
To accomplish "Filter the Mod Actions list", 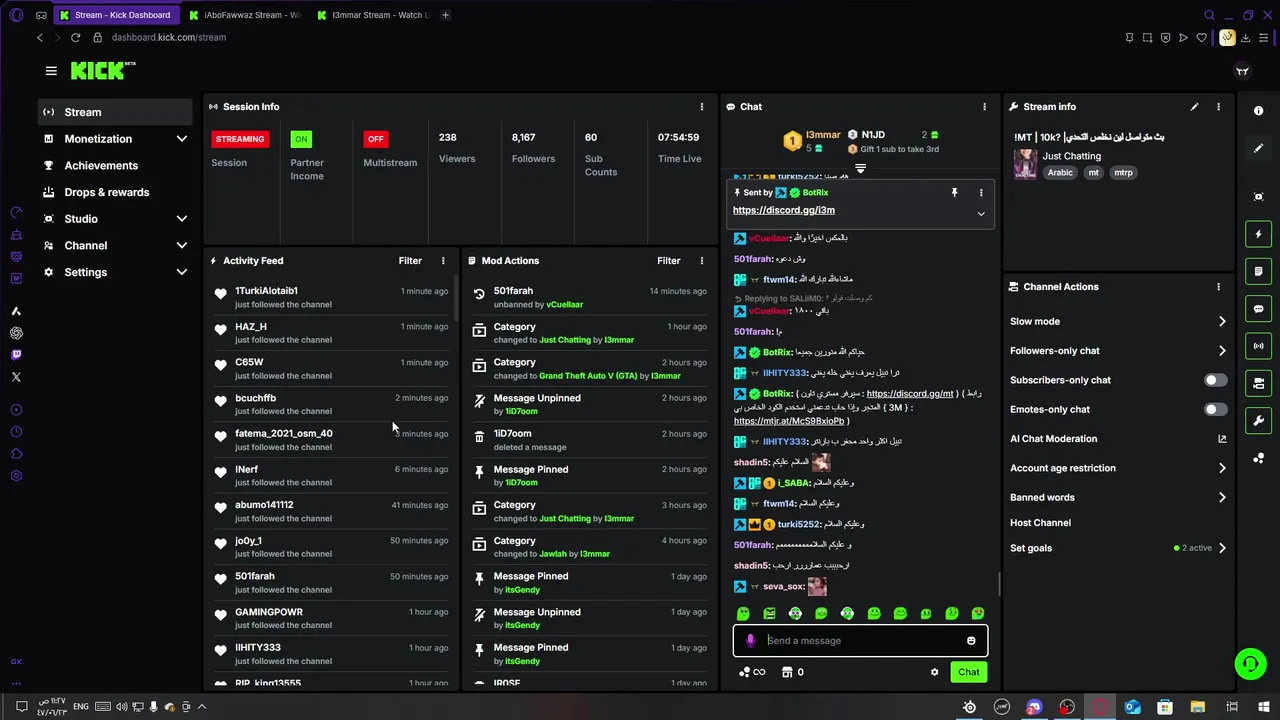I will pyautogui.click(x=669, y=261).
